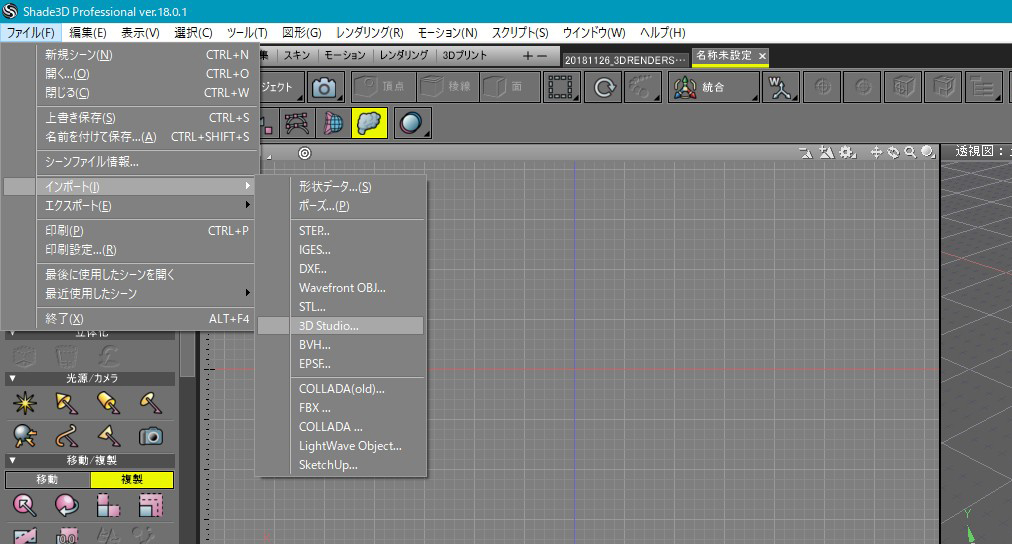Import an FBX ... file
This screenshot has height=544, width=1012.
358,408
